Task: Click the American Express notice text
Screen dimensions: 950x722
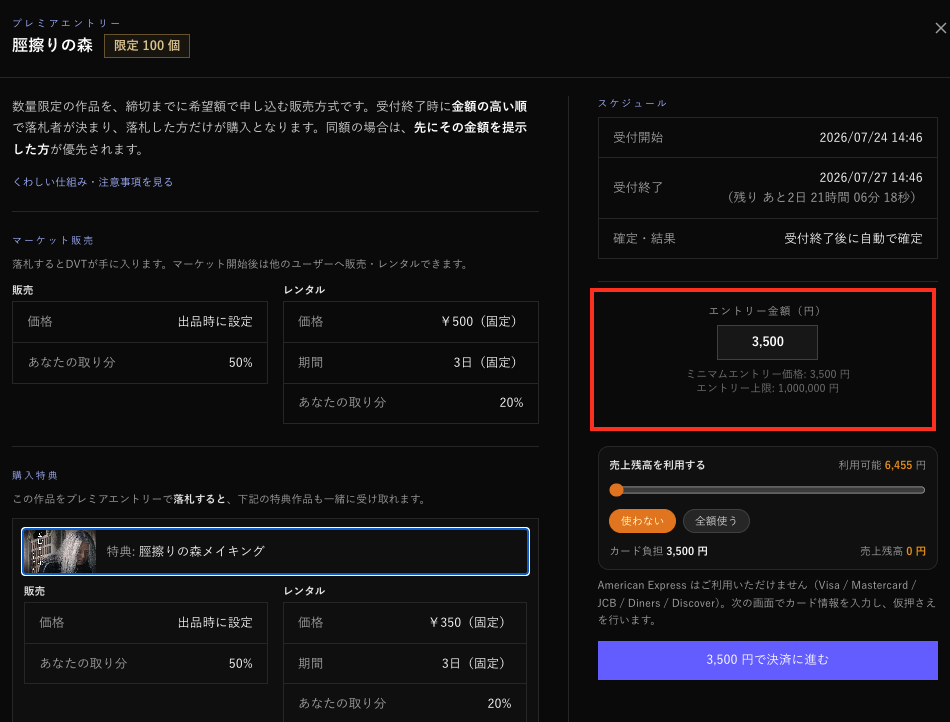Action: [767, 603]
